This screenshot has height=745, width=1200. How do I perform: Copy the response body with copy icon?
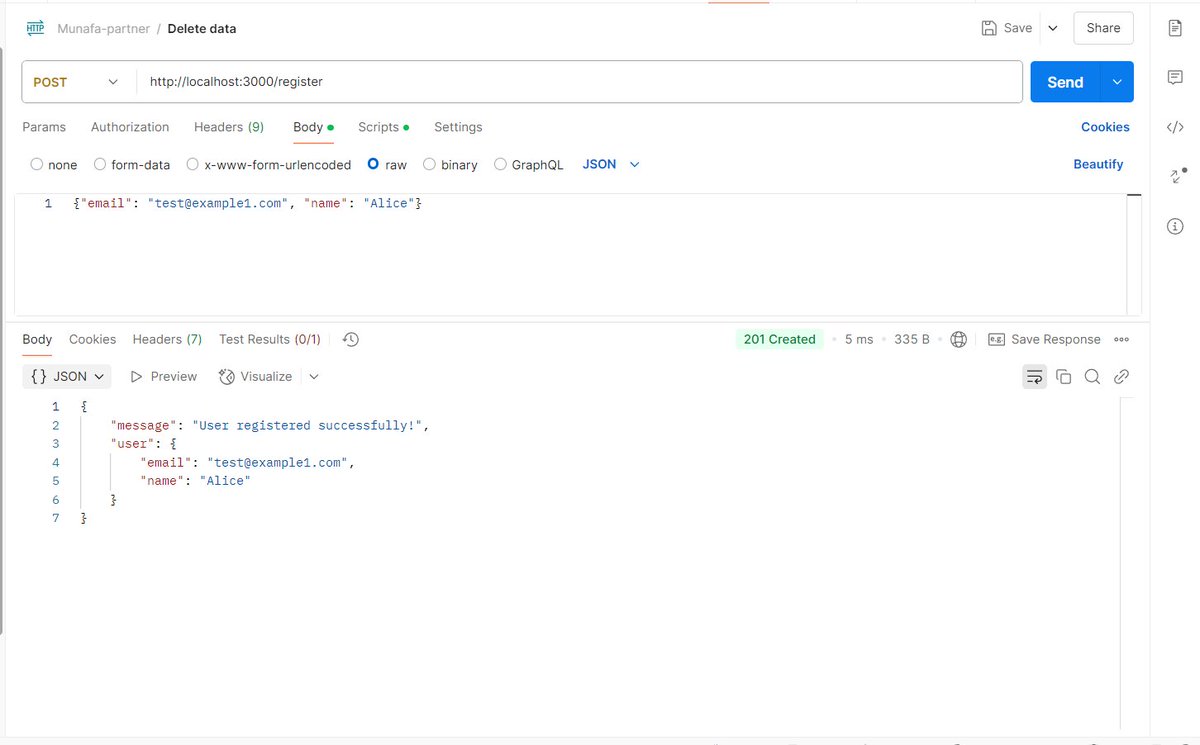tap(1064, 377)
